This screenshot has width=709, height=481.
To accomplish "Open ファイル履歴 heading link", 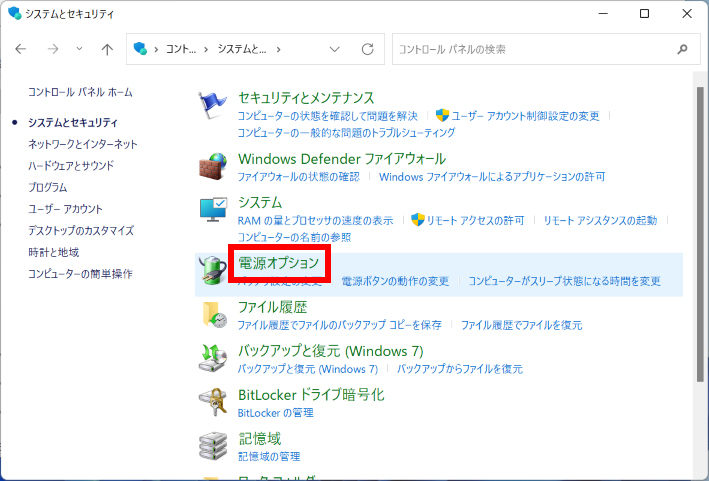I will pos(273,307).
